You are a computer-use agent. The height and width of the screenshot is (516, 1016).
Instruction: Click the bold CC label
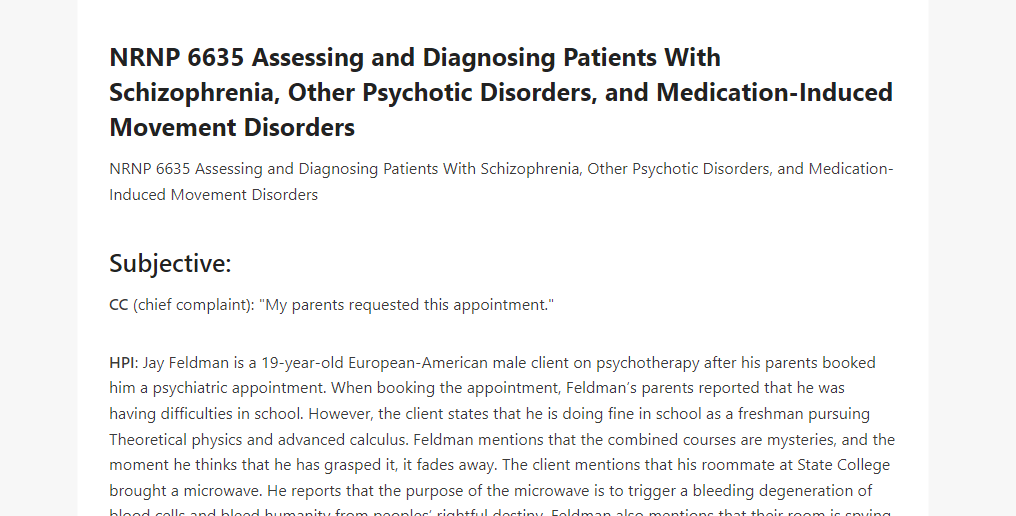pos(119,305)
